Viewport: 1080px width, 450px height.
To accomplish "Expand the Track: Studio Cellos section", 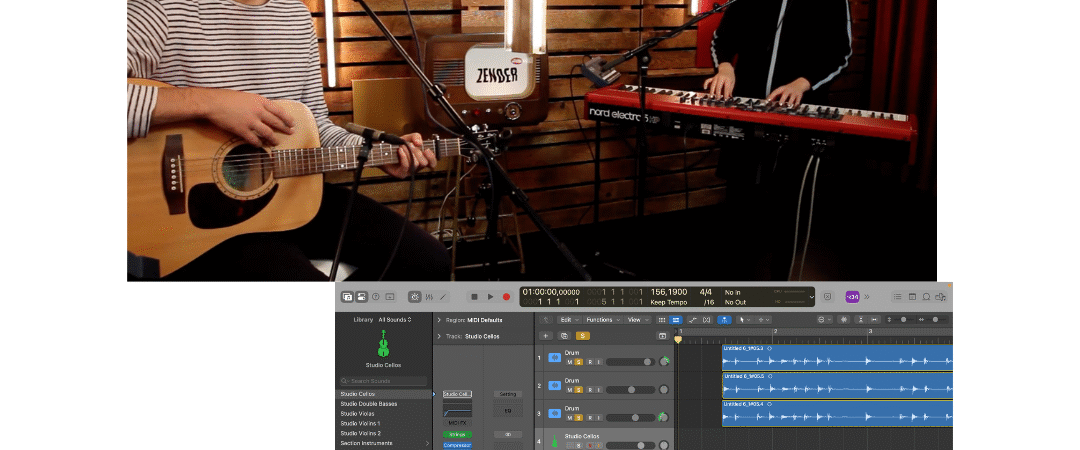I will click(x=439, y=336).
